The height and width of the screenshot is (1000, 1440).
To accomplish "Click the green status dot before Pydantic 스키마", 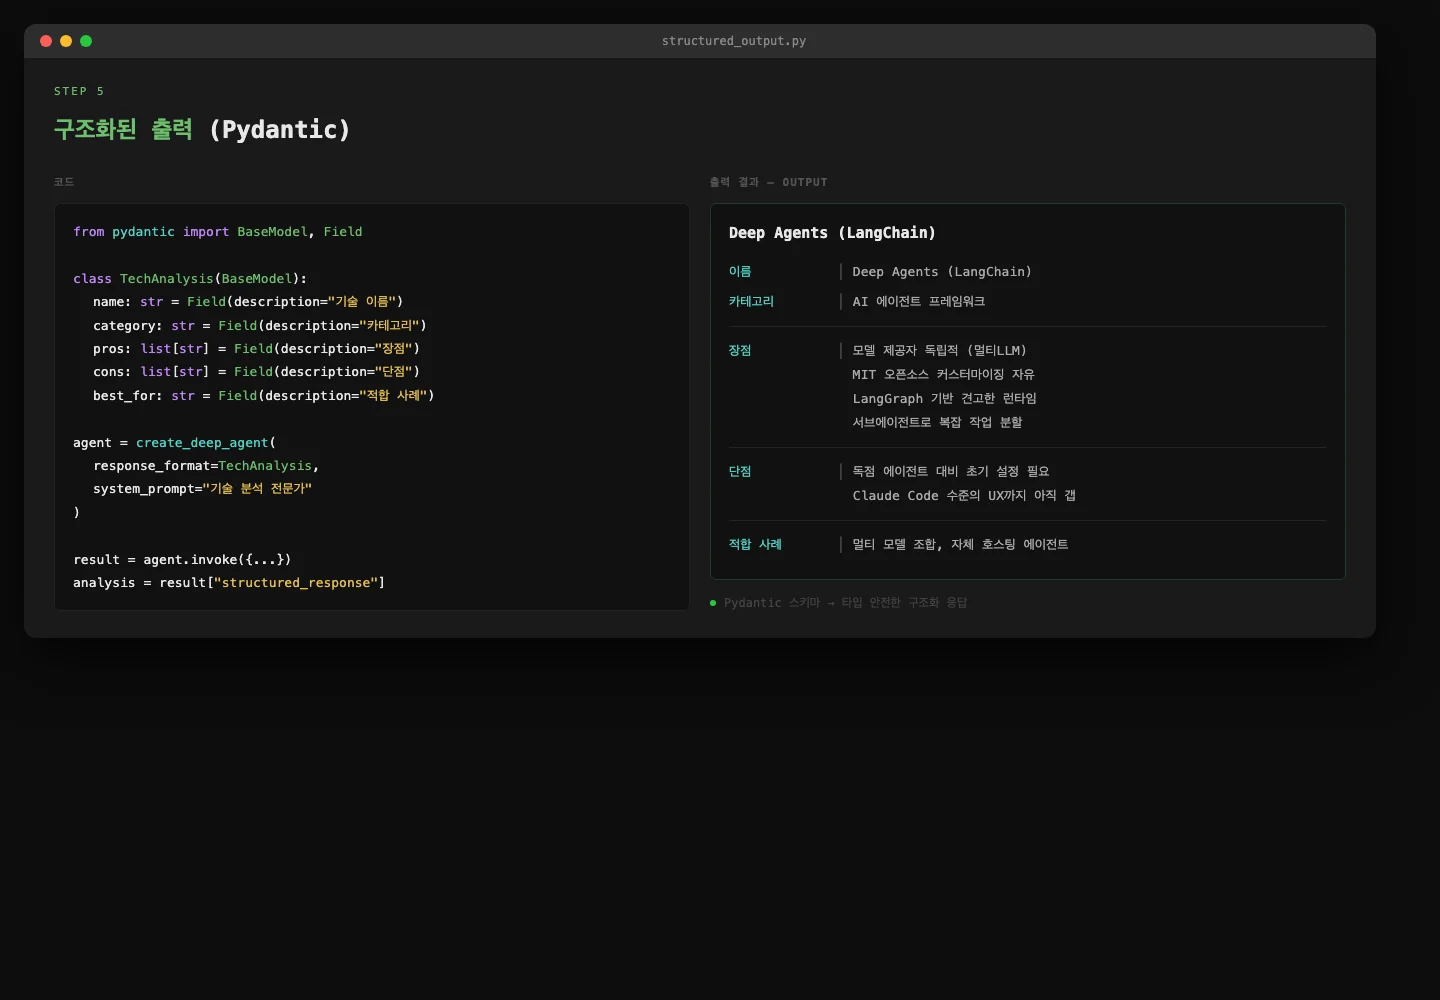I will click(x=713, y=603).
